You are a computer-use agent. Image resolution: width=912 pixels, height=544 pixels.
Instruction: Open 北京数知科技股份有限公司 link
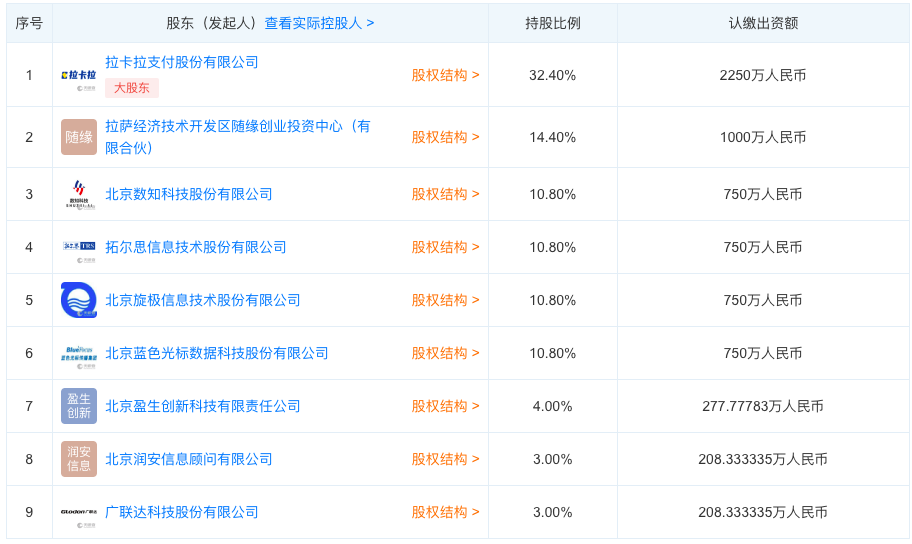pyautogui.click(x=188, y=194)
